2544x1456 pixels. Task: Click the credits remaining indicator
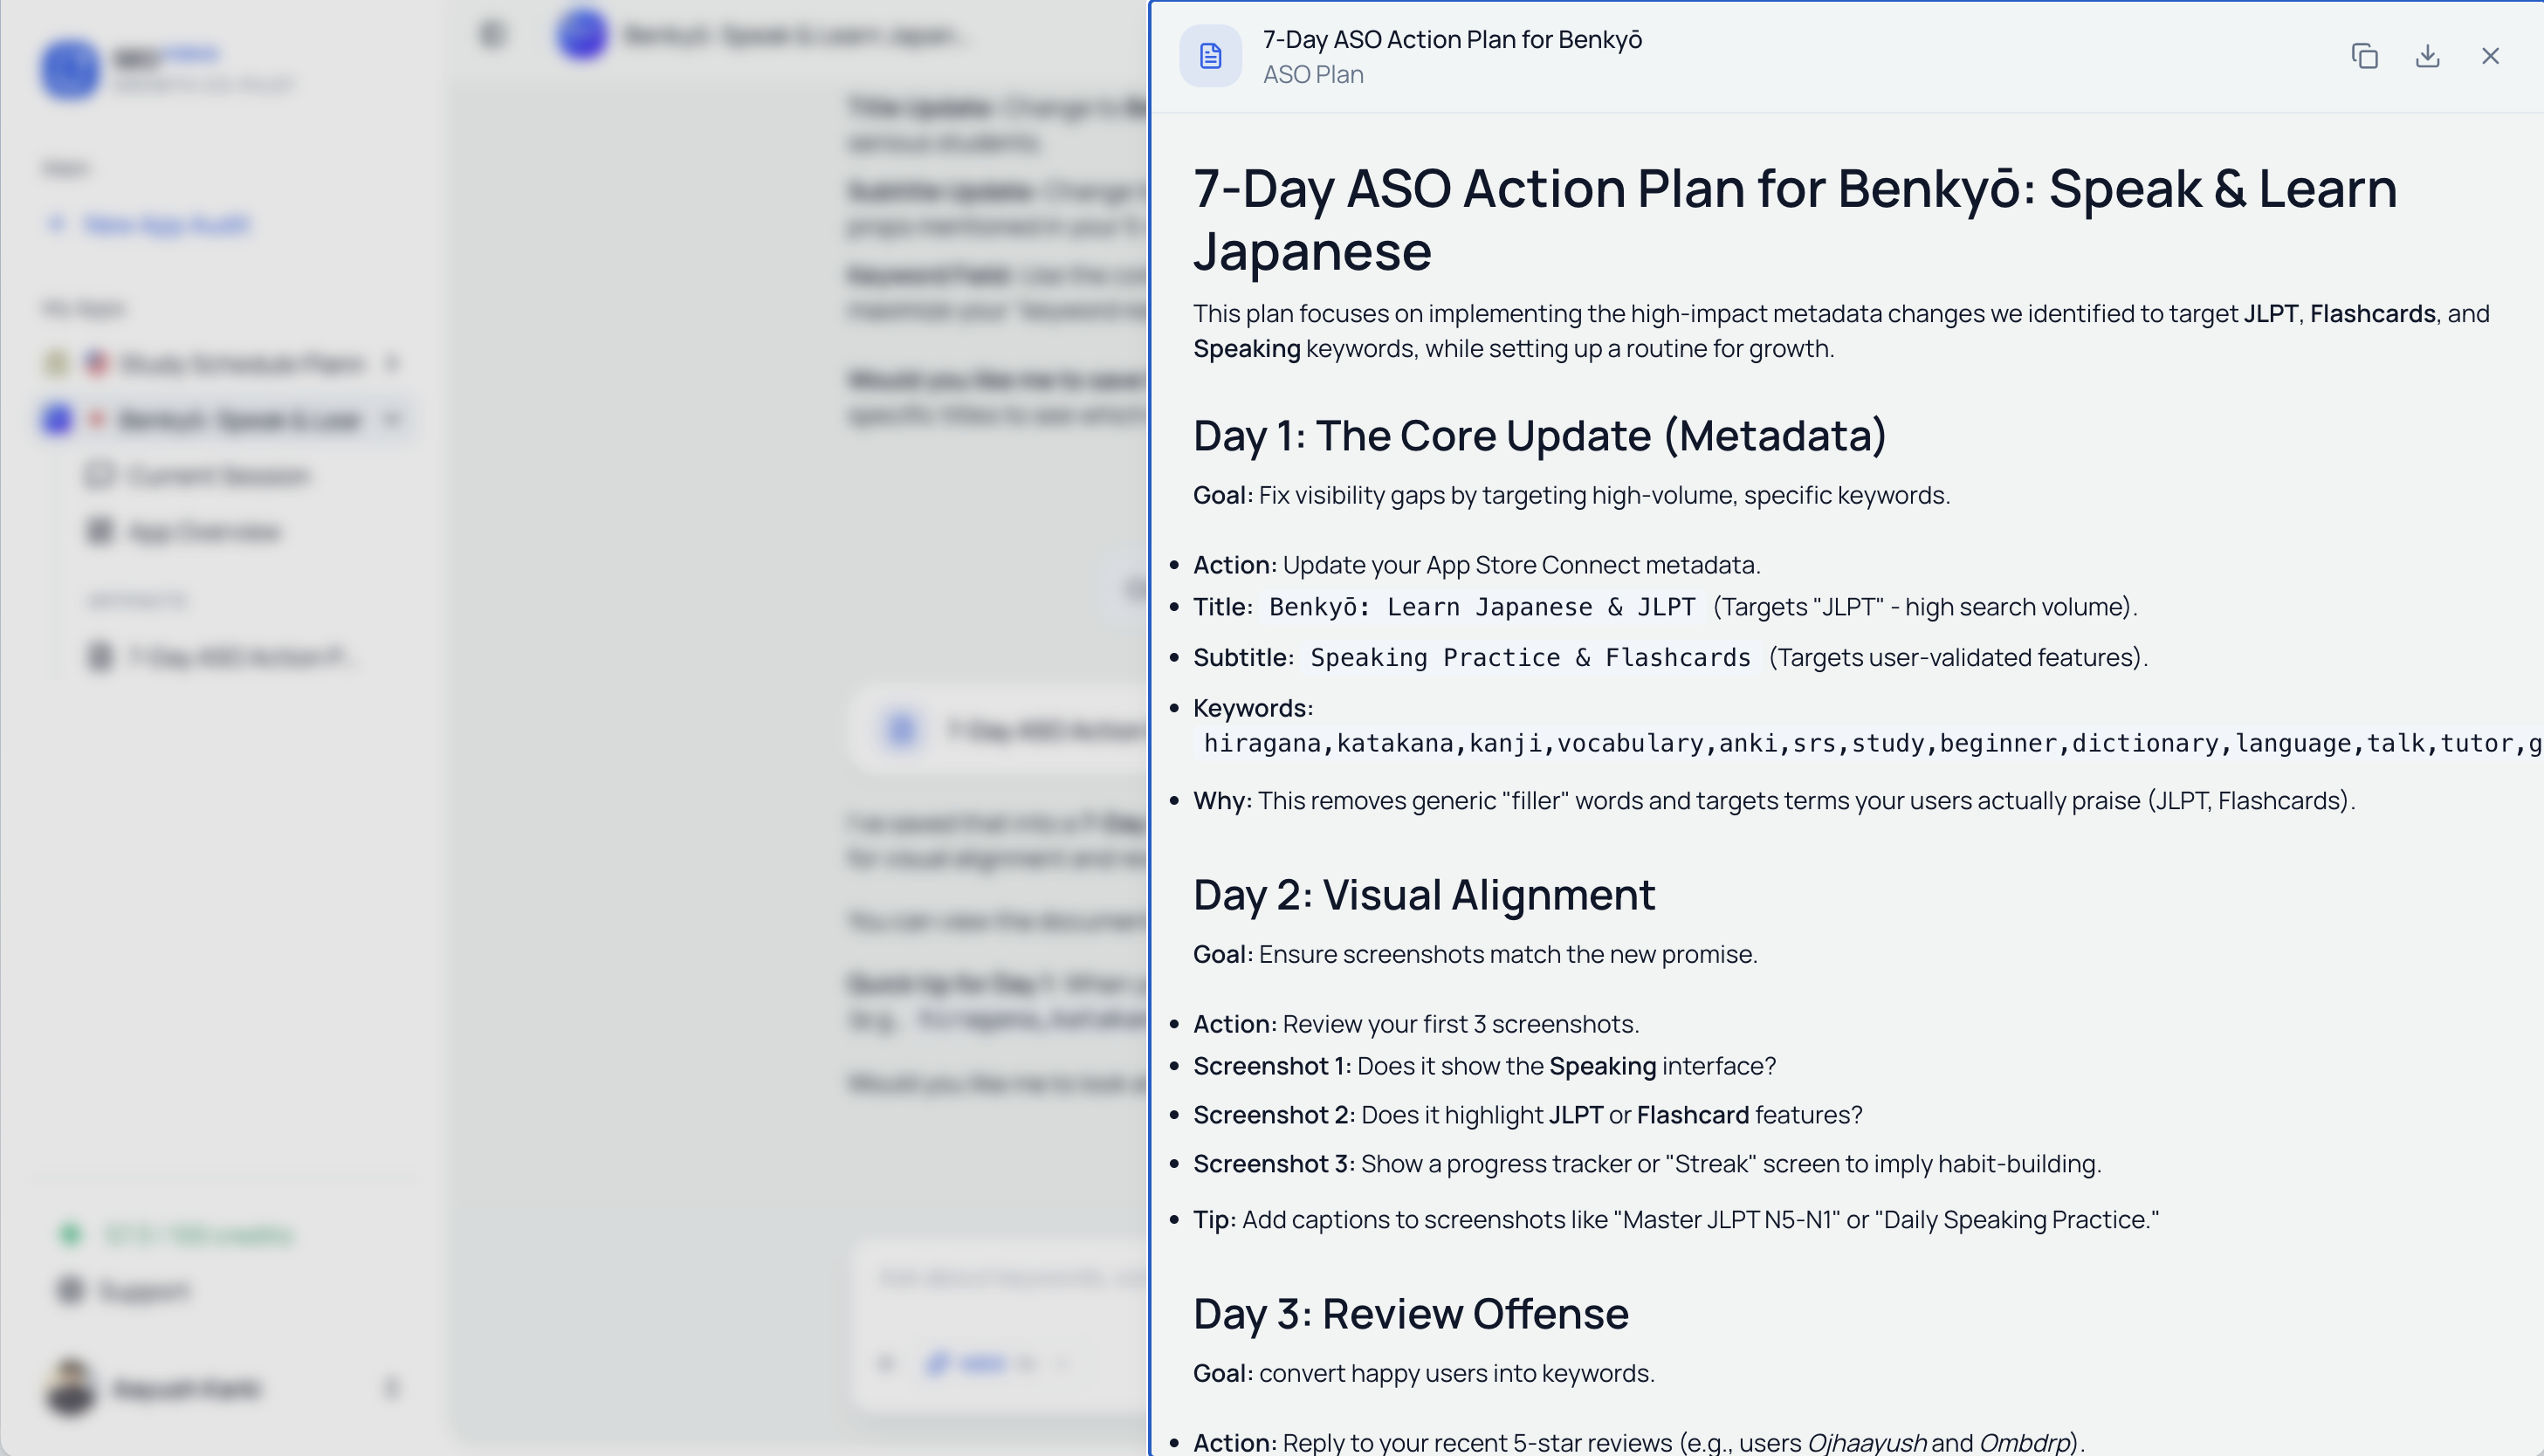click(x=178, y=1235)
